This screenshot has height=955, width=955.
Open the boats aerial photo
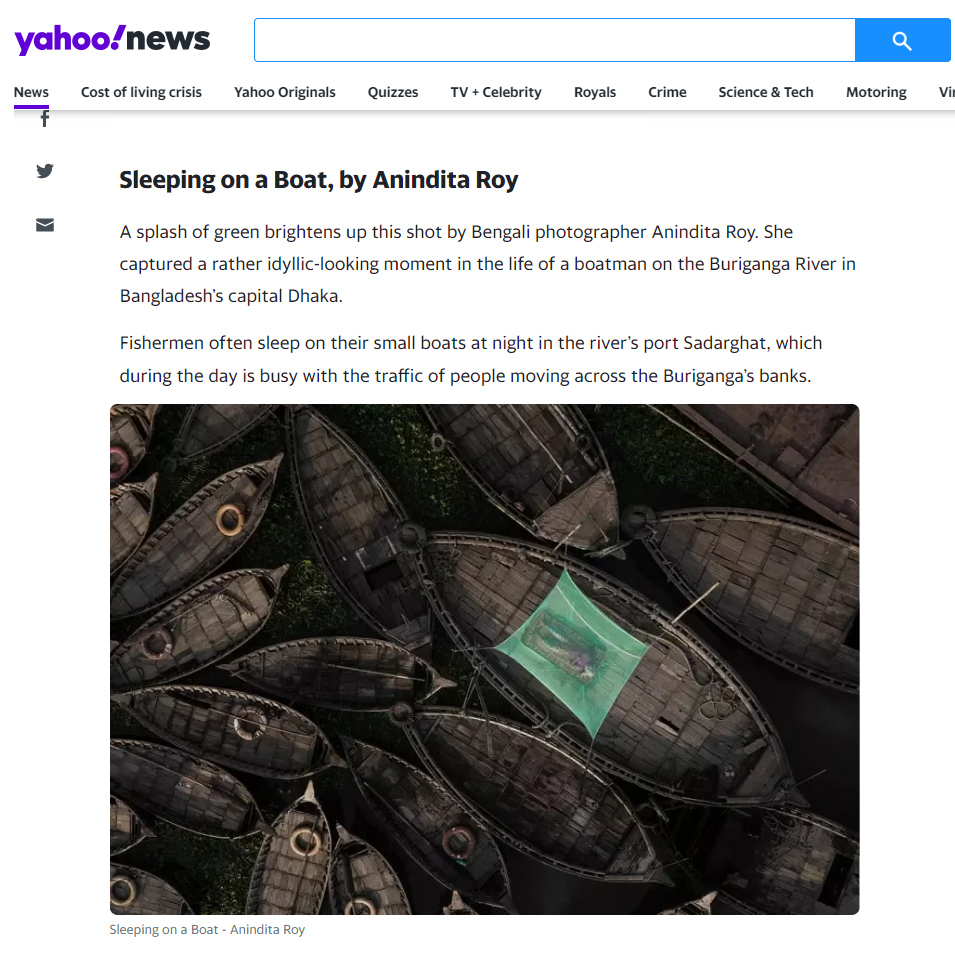[x=484, y=659]
